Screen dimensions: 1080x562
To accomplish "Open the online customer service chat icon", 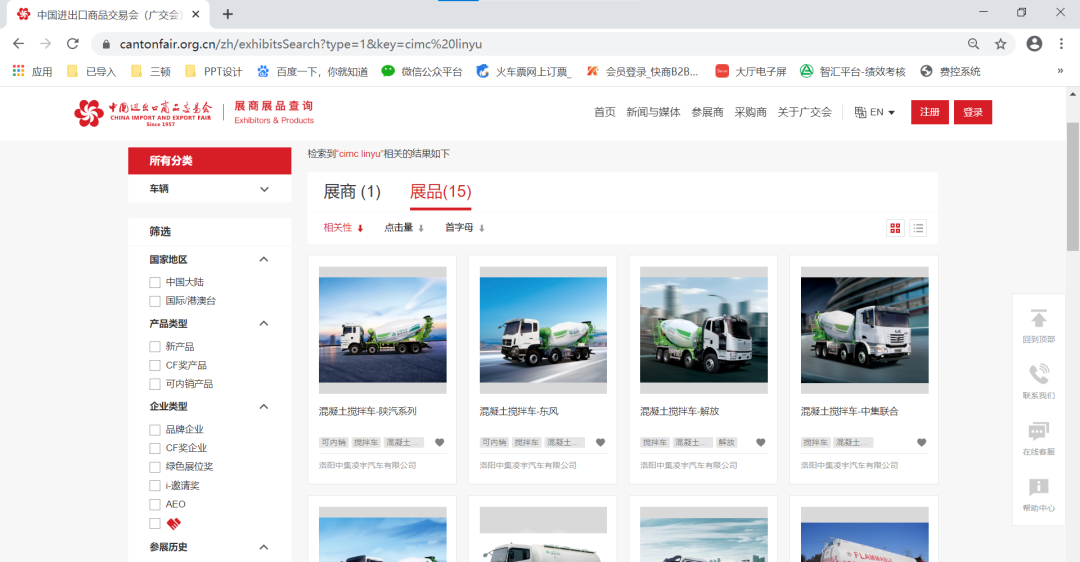I will pos(1039,431).
